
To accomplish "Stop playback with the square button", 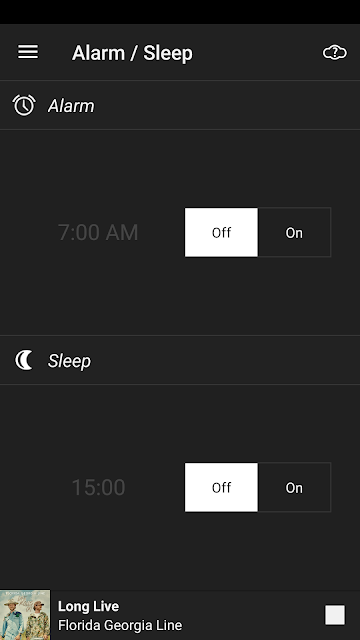I will tap(335, 615).
